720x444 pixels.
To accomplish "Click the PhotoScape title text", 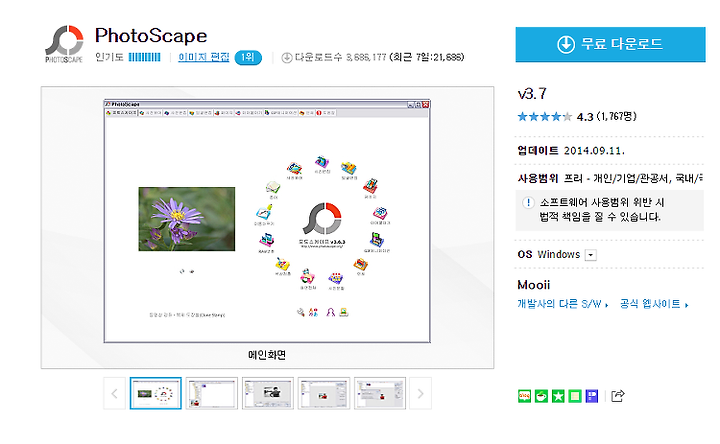I will (x=151, y=36).
